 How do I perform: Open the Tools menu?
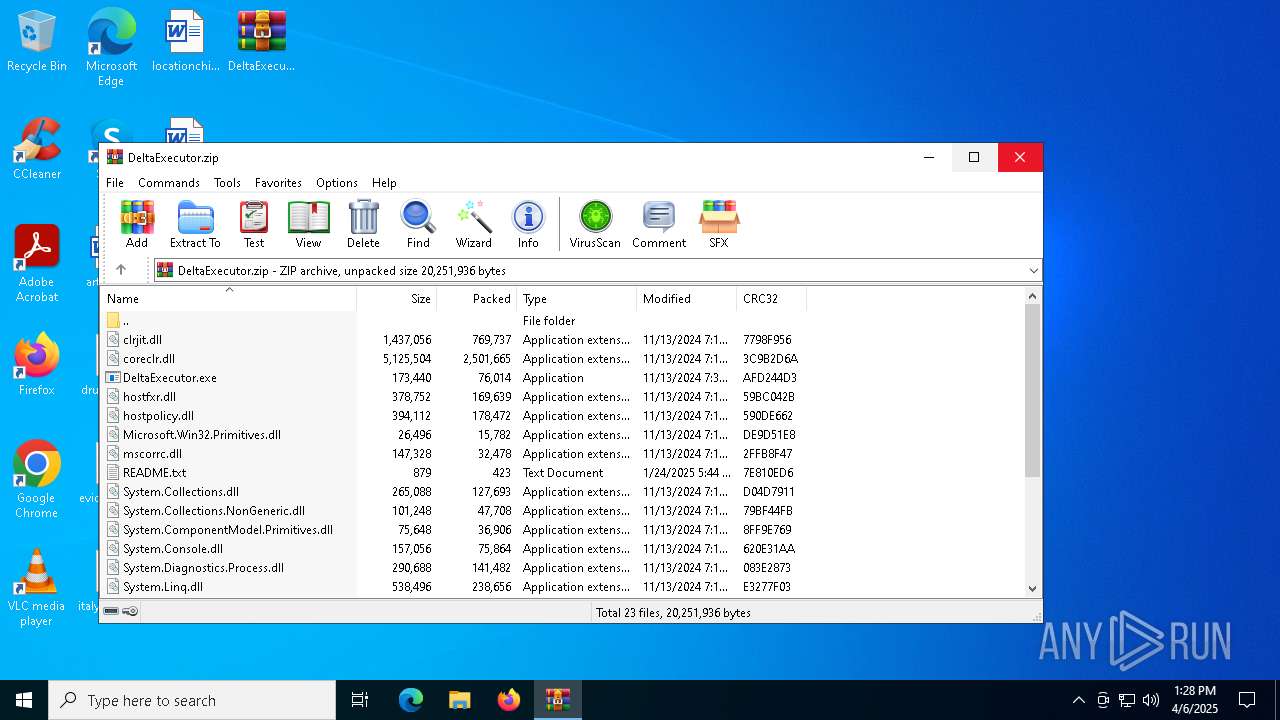pos(227,182)
